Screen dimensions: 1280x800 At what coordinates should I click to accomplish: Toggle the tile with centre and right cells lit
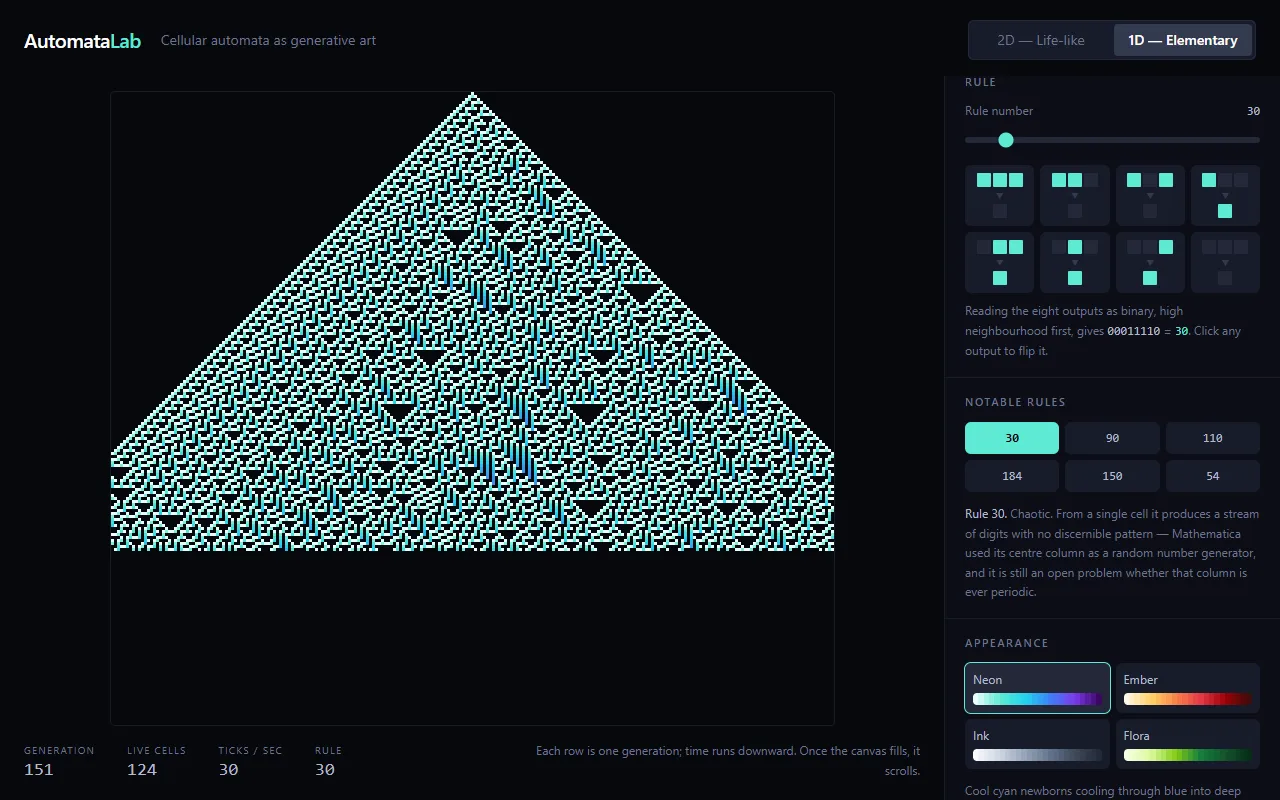1000,262
